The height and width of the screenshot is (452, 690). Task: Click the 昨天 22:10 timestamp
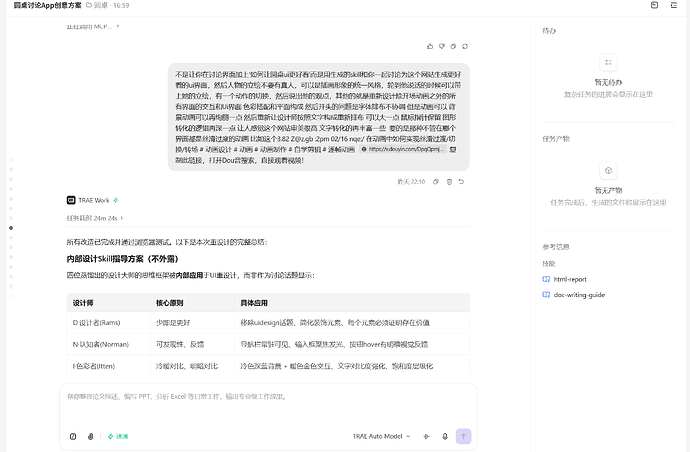point(411,182)
